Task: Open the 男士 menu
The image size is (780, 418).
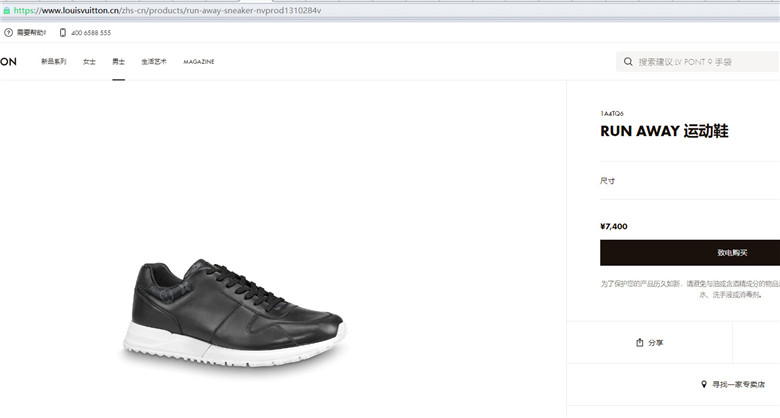Action: pos(118,62)
